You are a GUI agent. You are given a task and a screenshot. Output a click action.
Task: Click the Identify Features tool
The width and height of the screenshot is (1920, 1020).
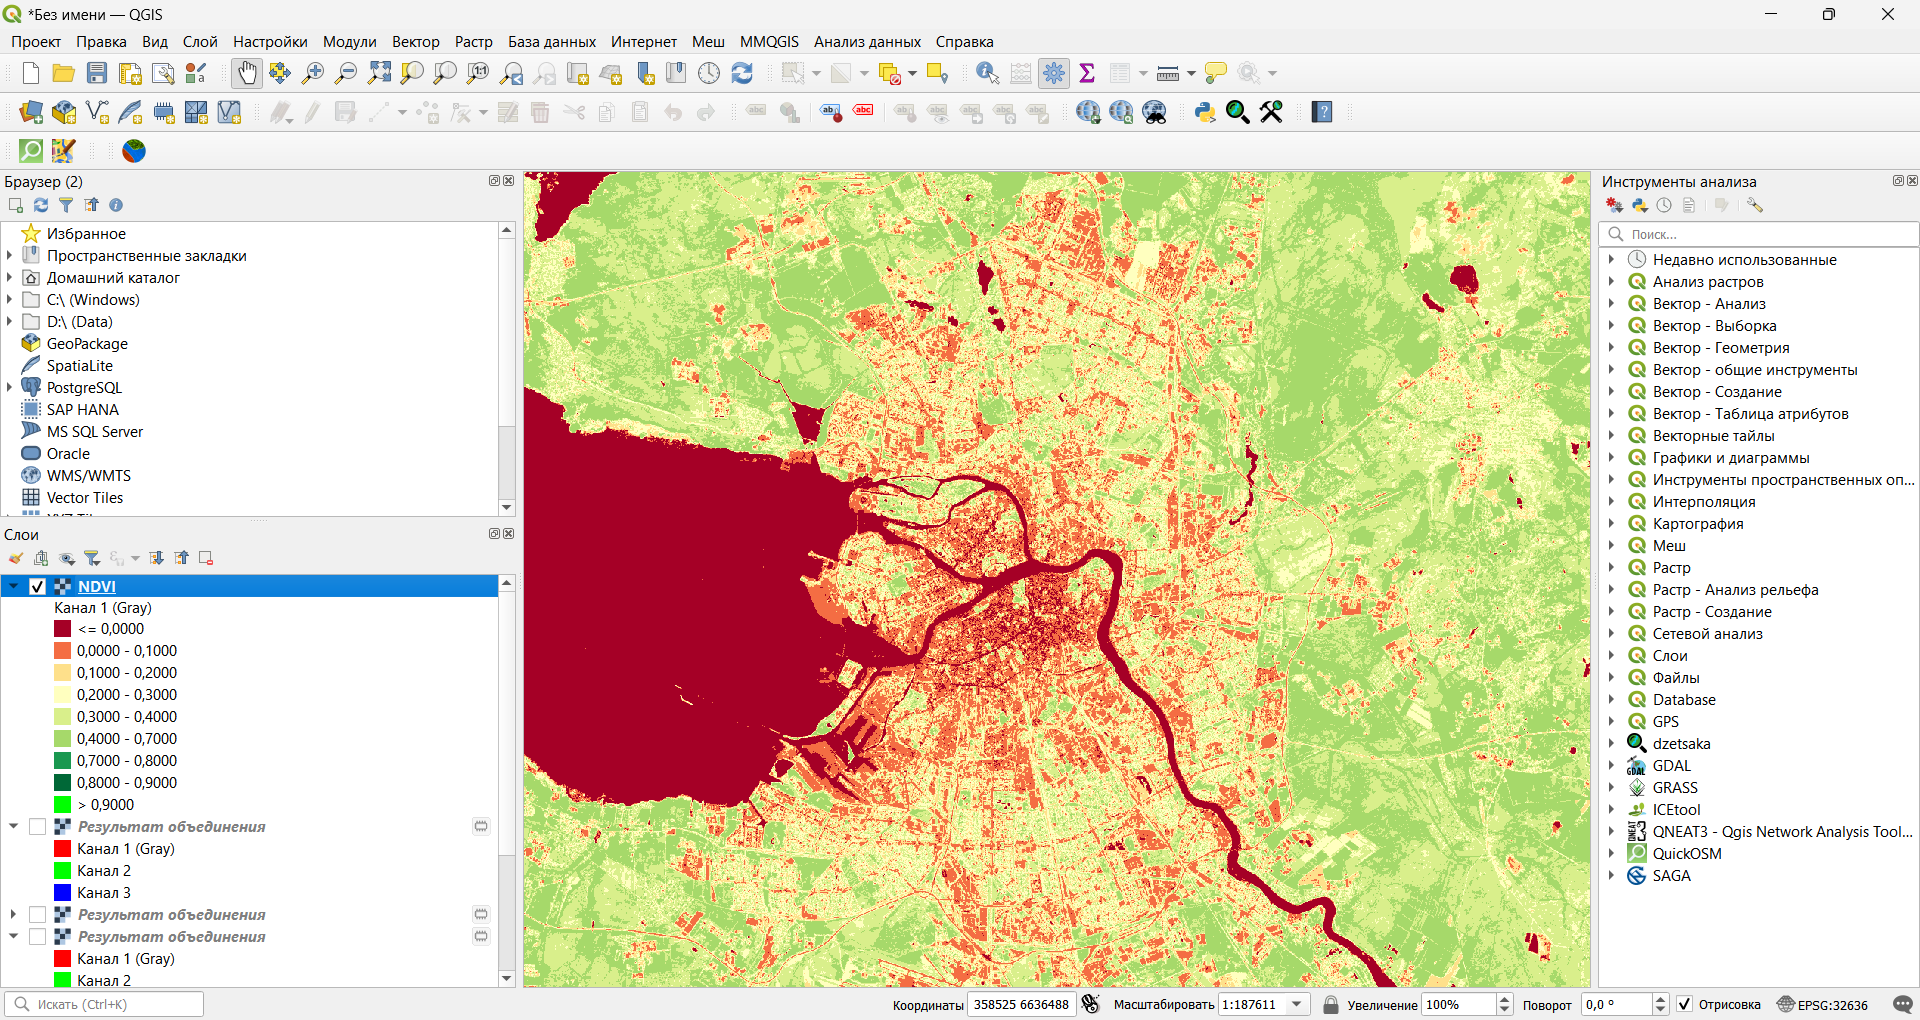tap(987, 73)
